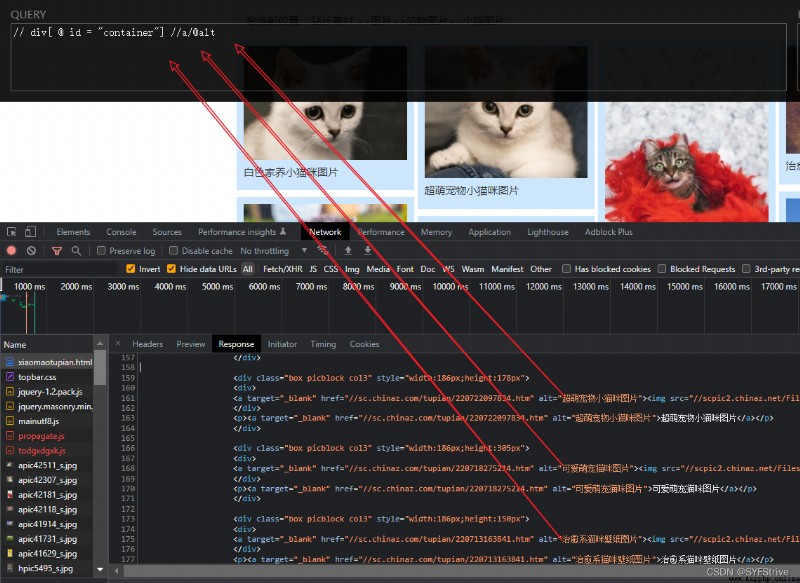Viewport: 800px width, 583px height.
Task: Toggle the network filter funnel icon
Action: (57, 250)
